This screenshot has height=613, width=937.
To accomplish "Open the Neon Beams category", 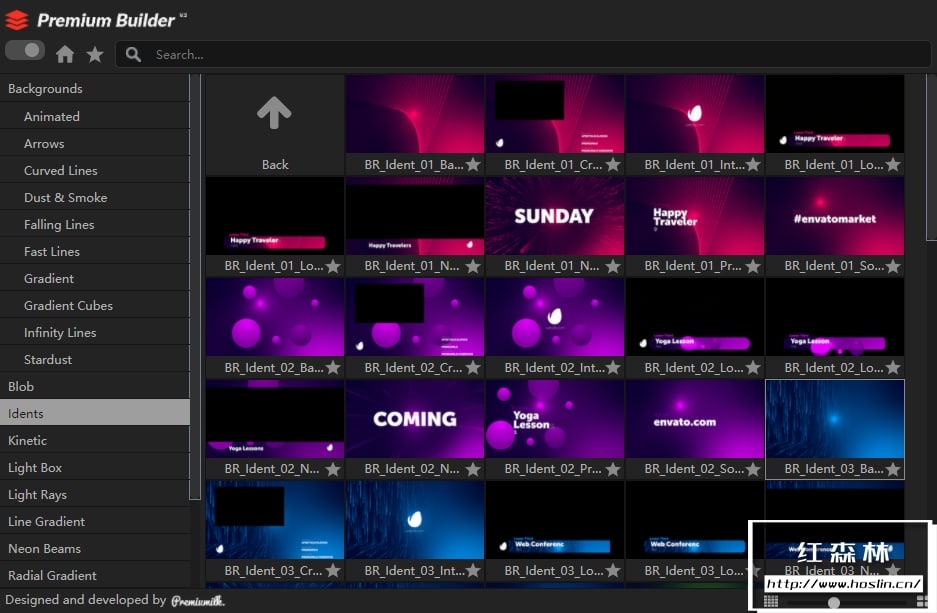I will [x=44, y=548].
